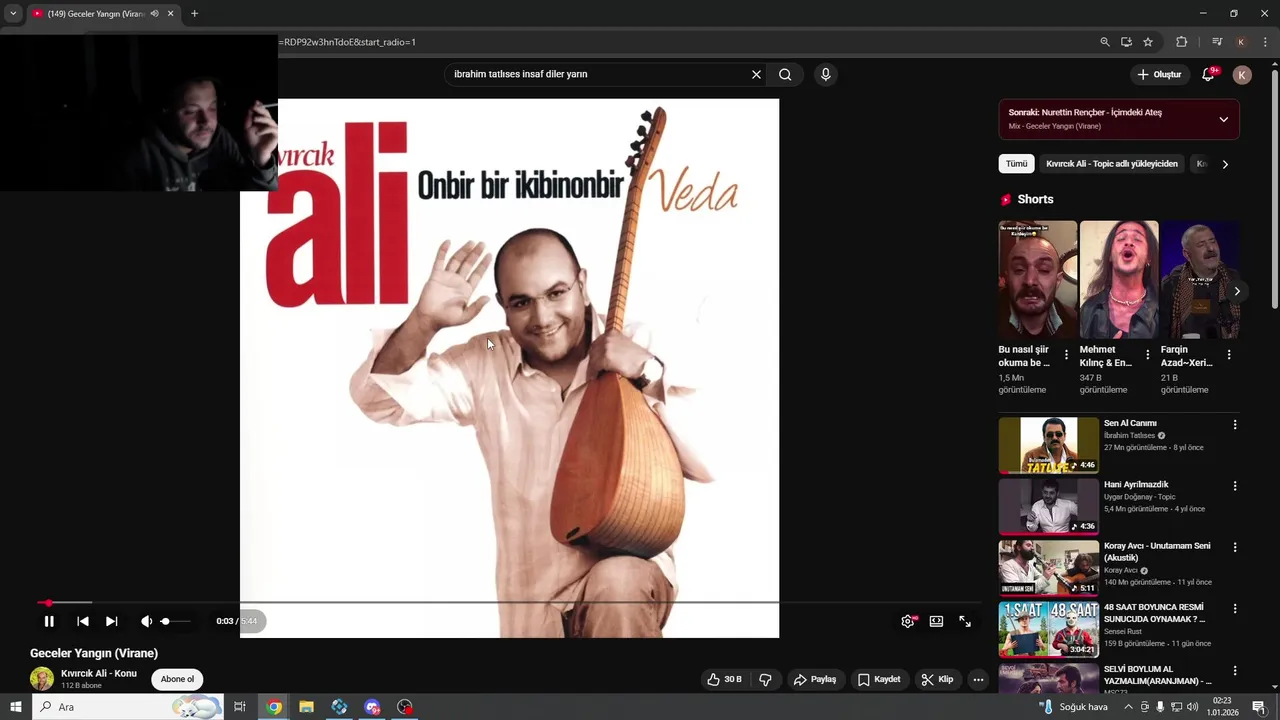Viewport: 1280px width, 720px height.
Task: Clear the YouTube search box text
Action: point(756,74)
